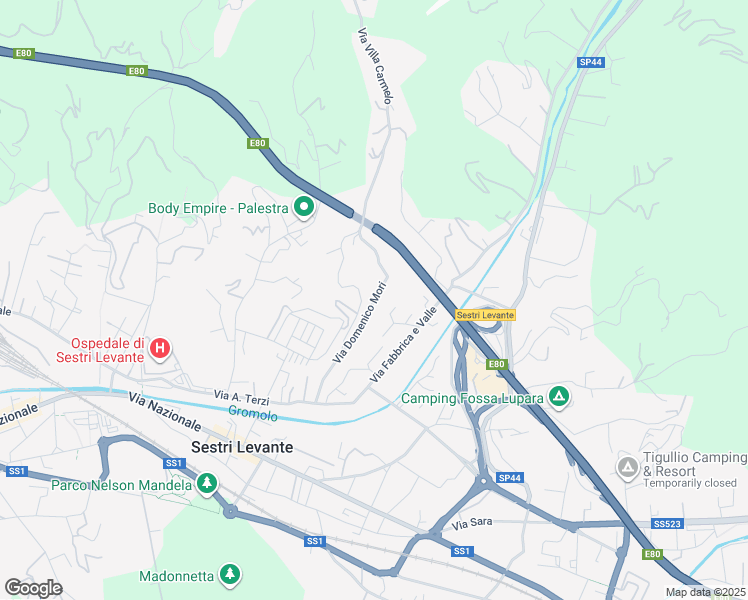This screenshot has width=748, height=600.
Task: Click the Tigullio Camping & Resort gray marker
Action: pyautogui.click(x=628, y=468)
